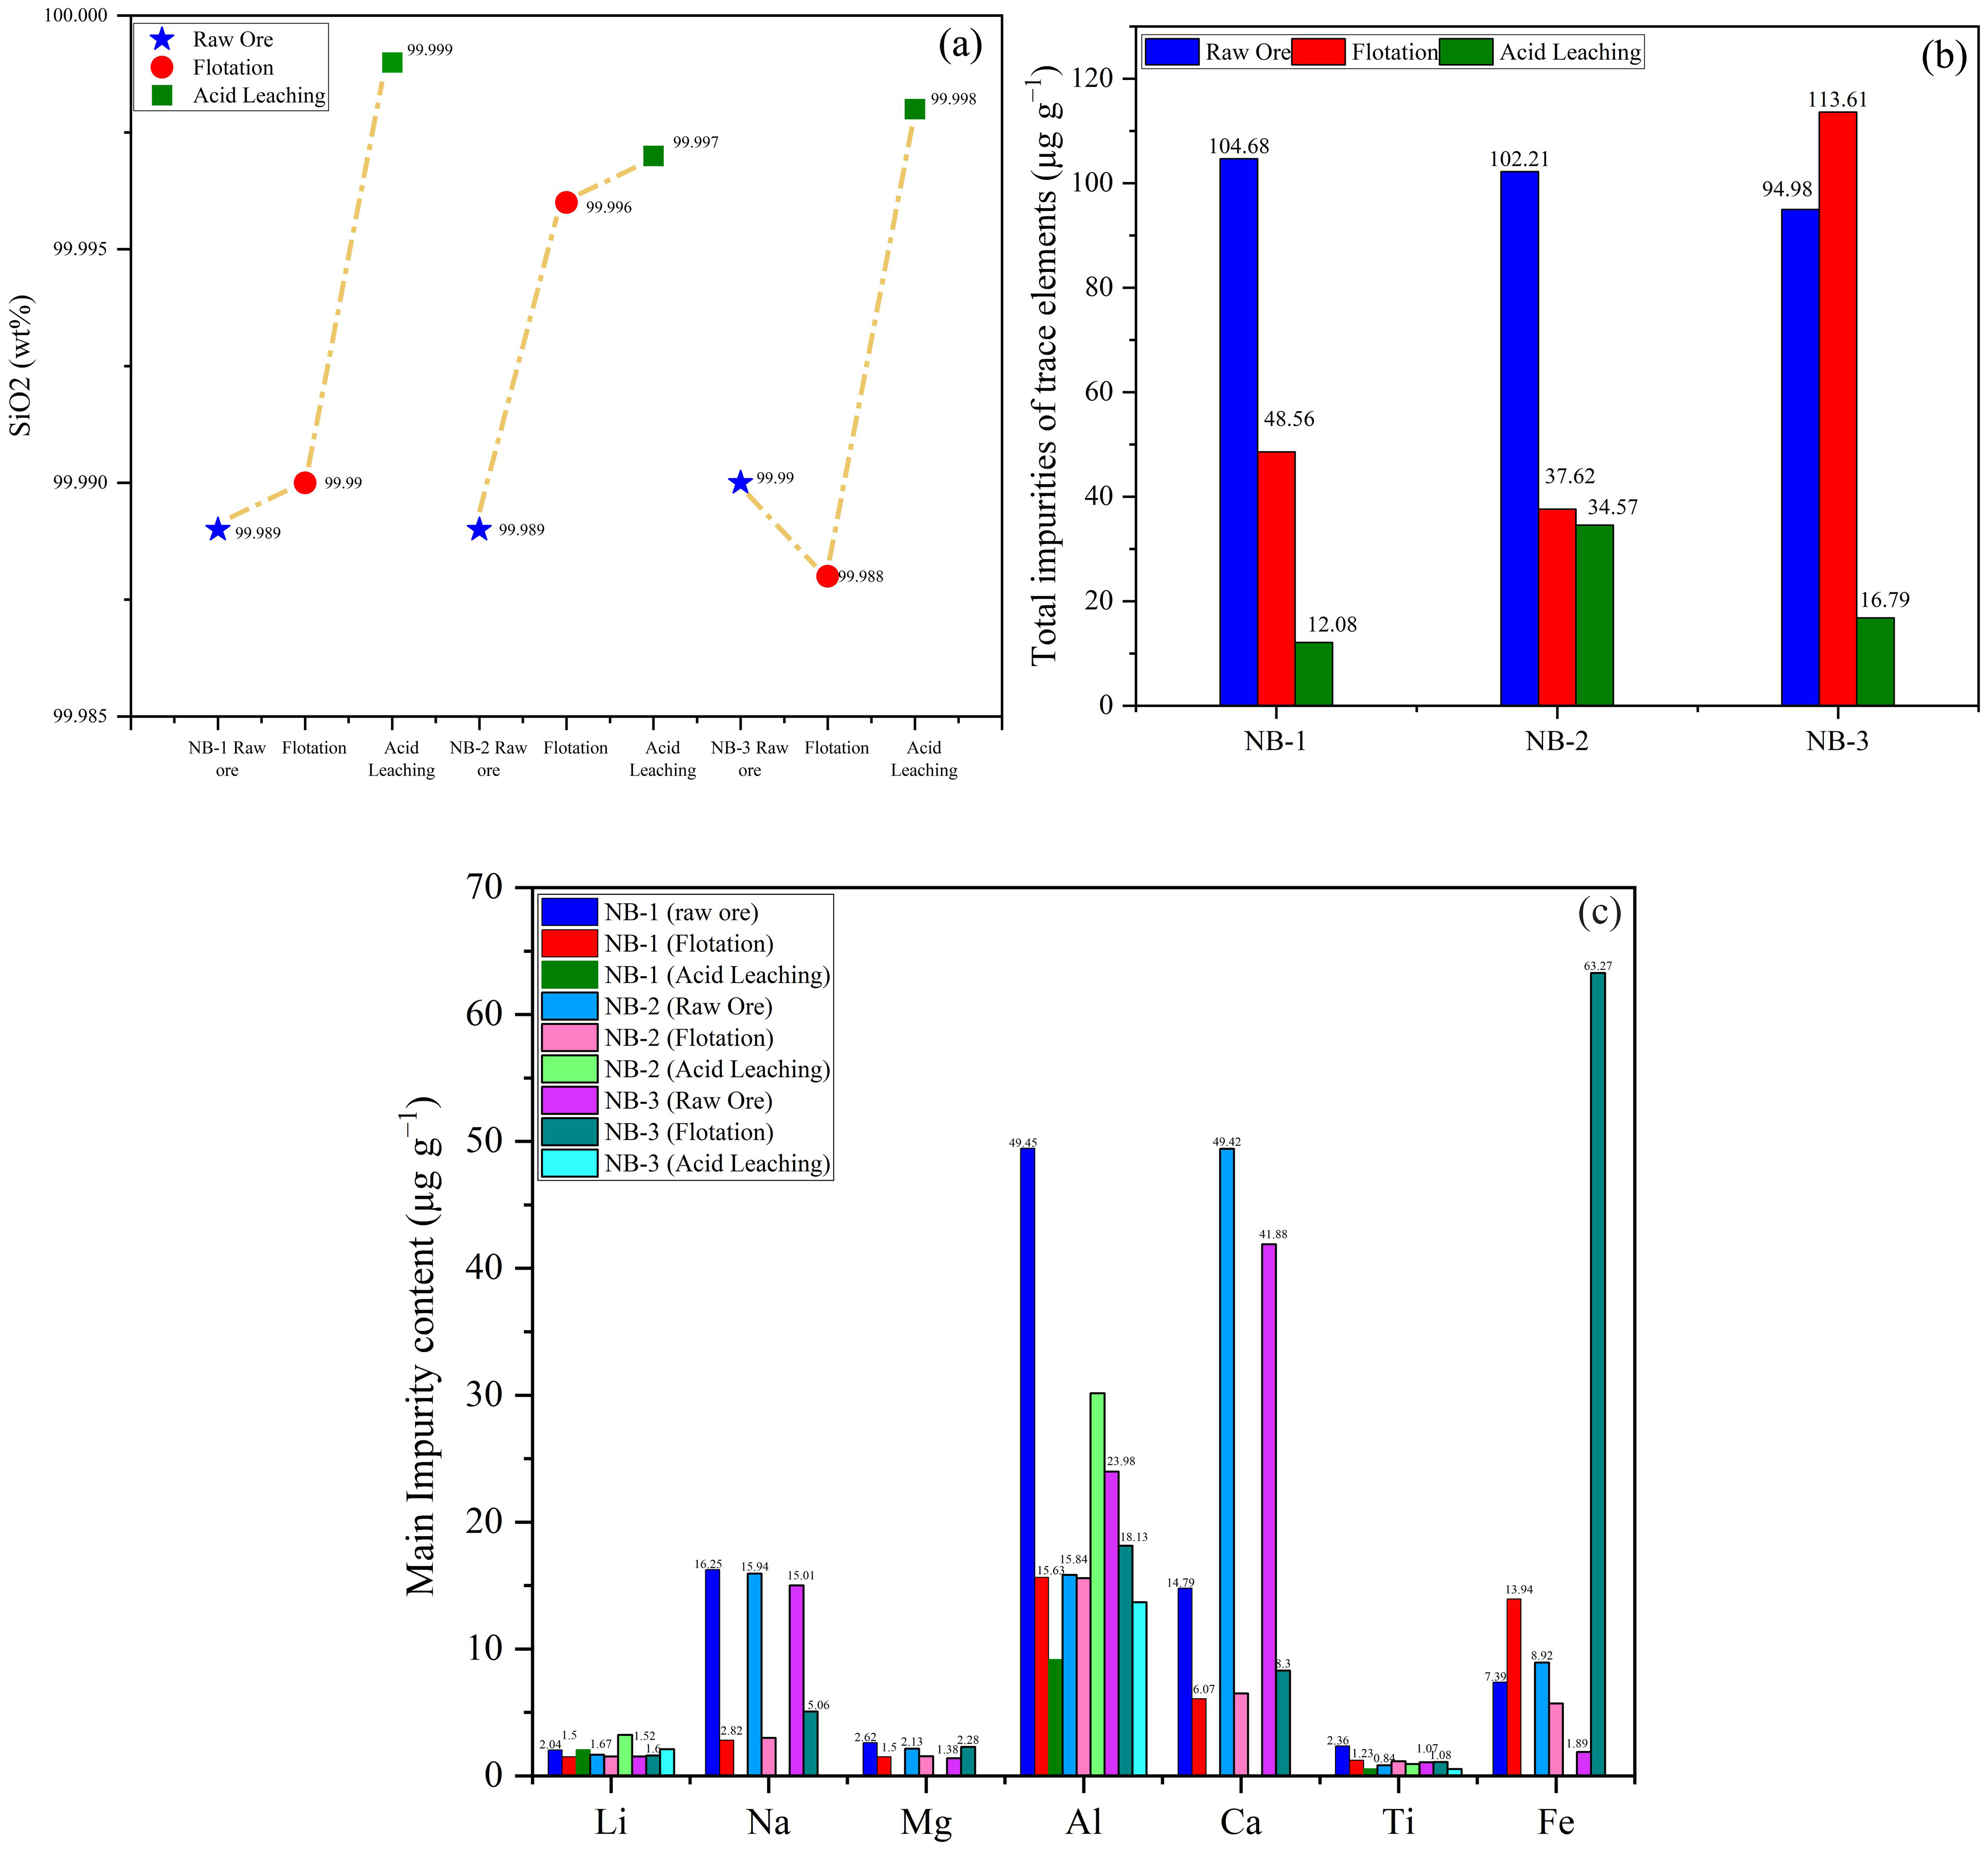
Task: Click the purple Ca bar labeled 41.88
Action: pos(1268,1510)
